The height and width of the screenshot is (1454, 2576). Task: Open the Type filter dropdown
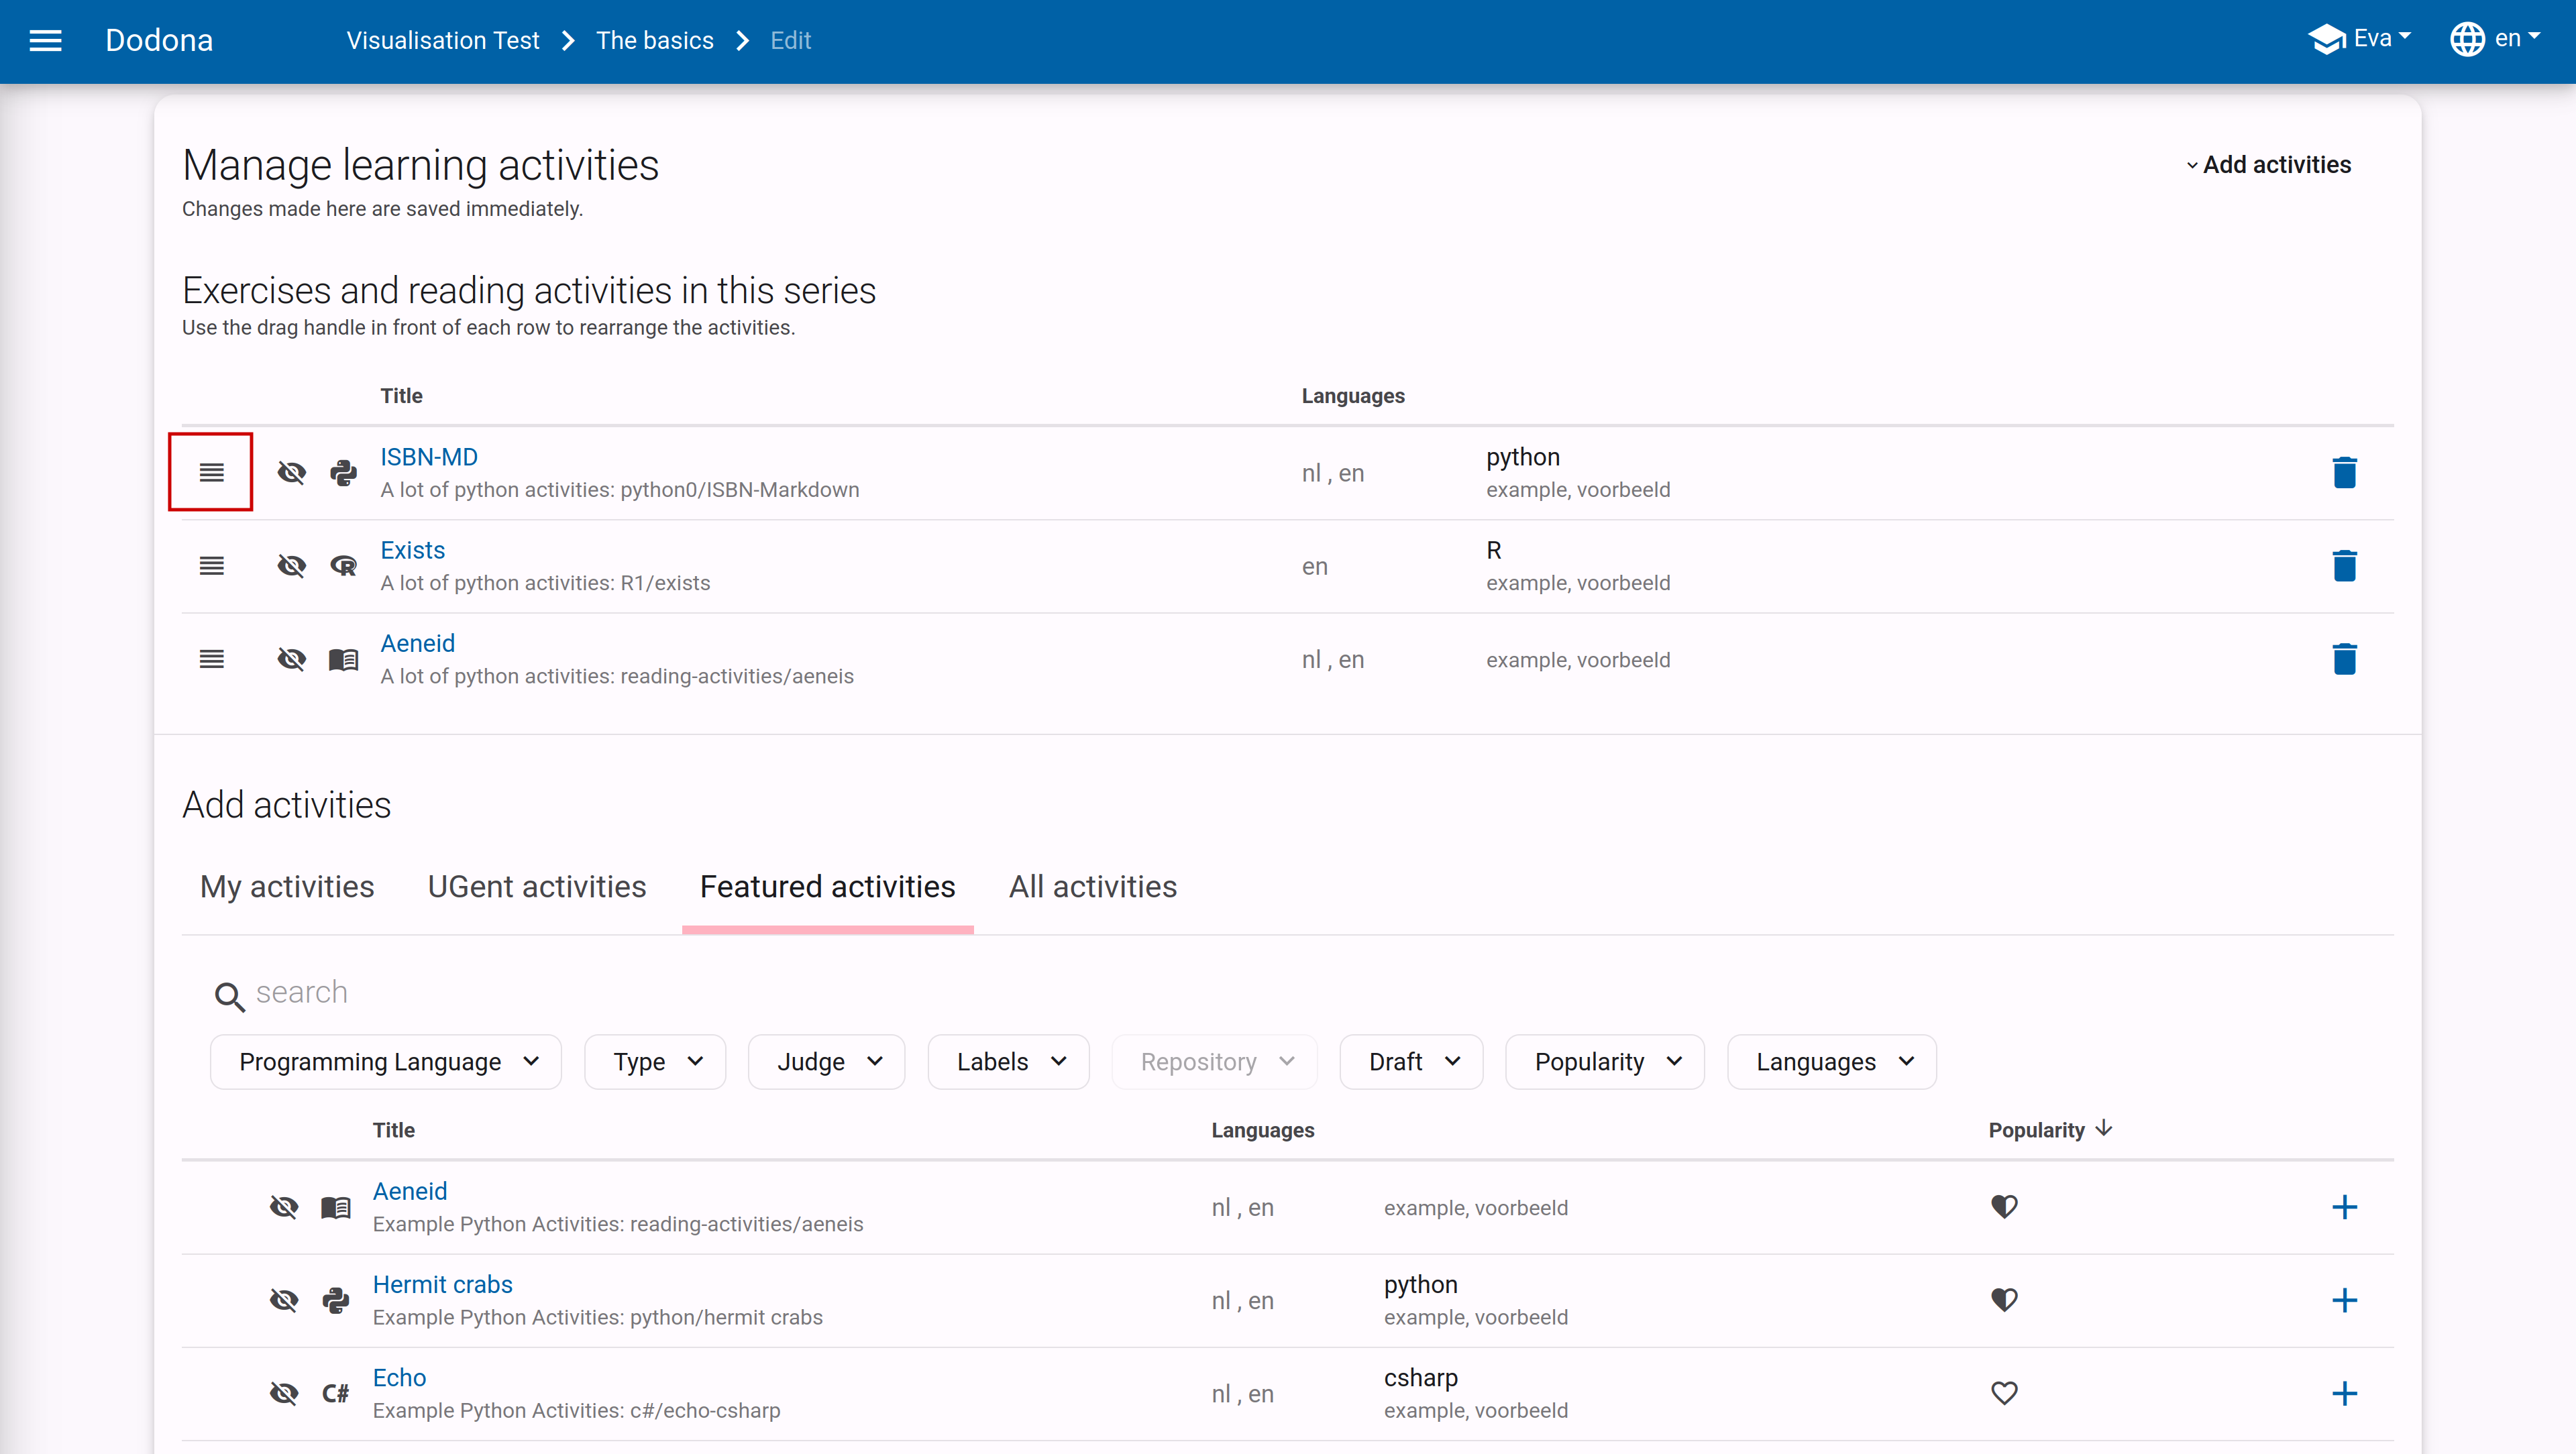[x=655, y=1062]
